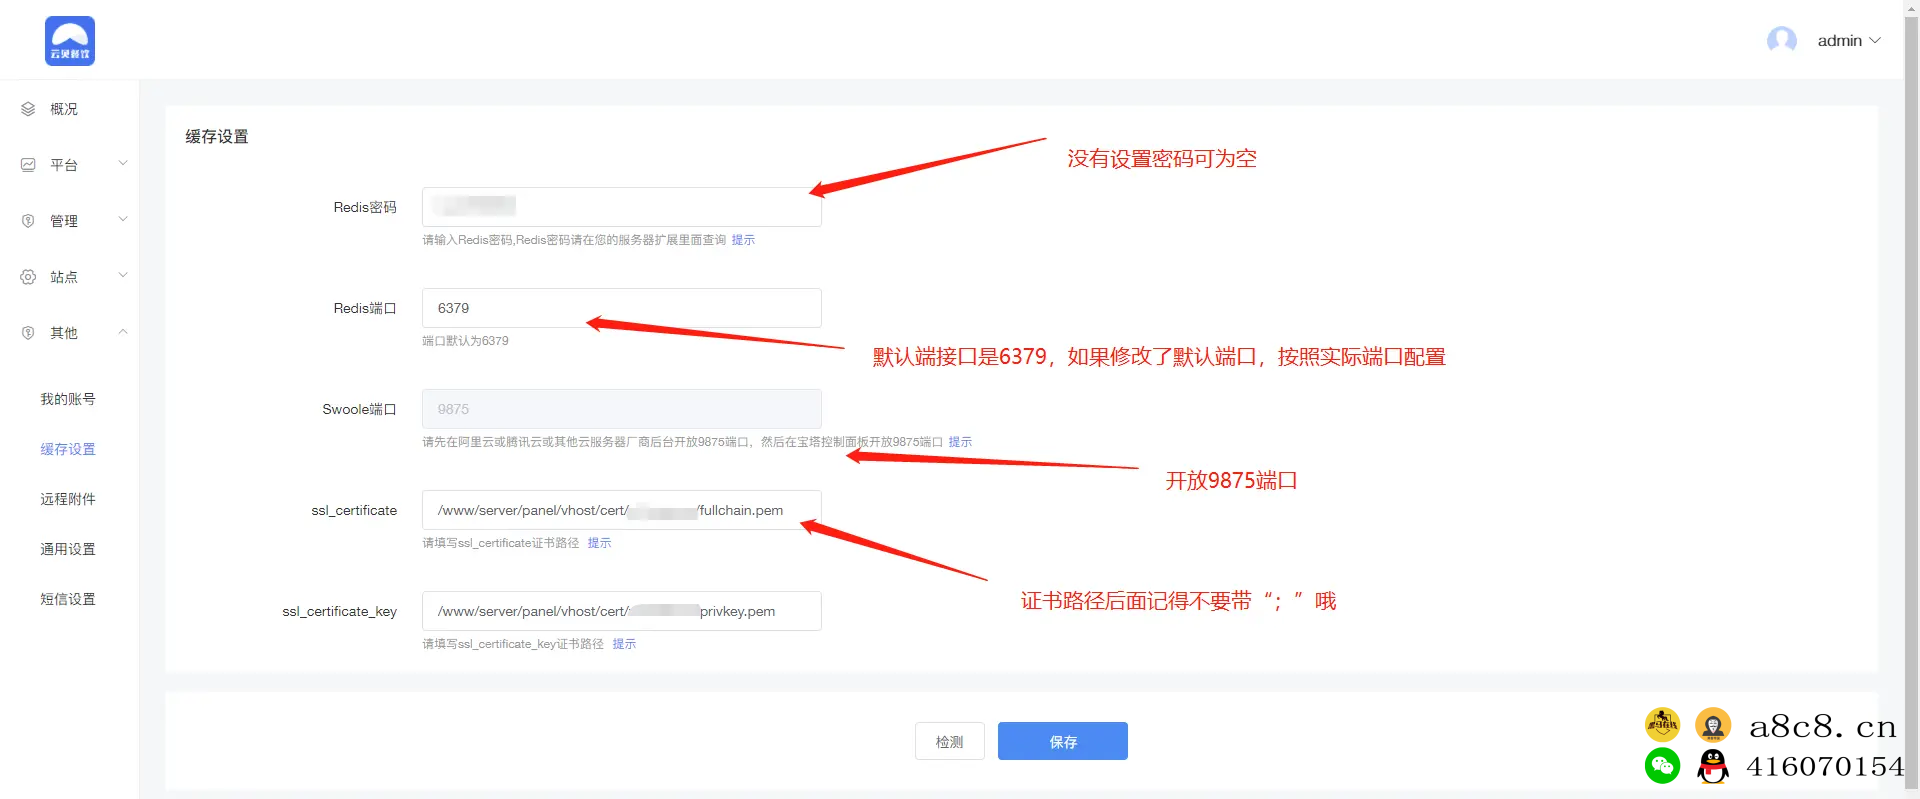Image resolution: width=1920 pixels, height=799 pixels.
Task: Select 缓存设置 submenu item
Action: [x=68, y=449]
